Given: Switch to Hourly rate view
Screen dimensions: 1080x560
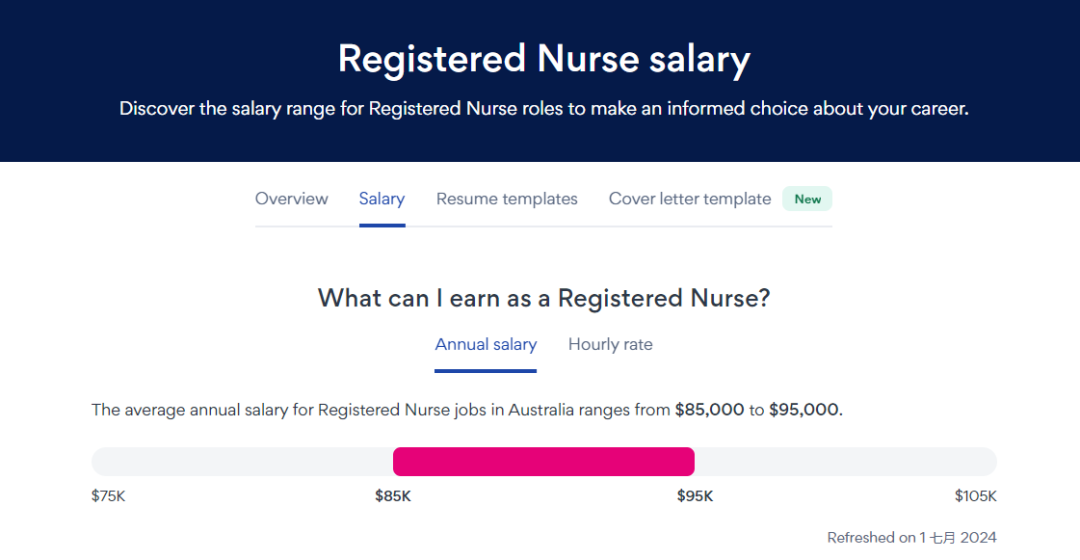Looking at the screenshot, I should [x=610, y=344].
